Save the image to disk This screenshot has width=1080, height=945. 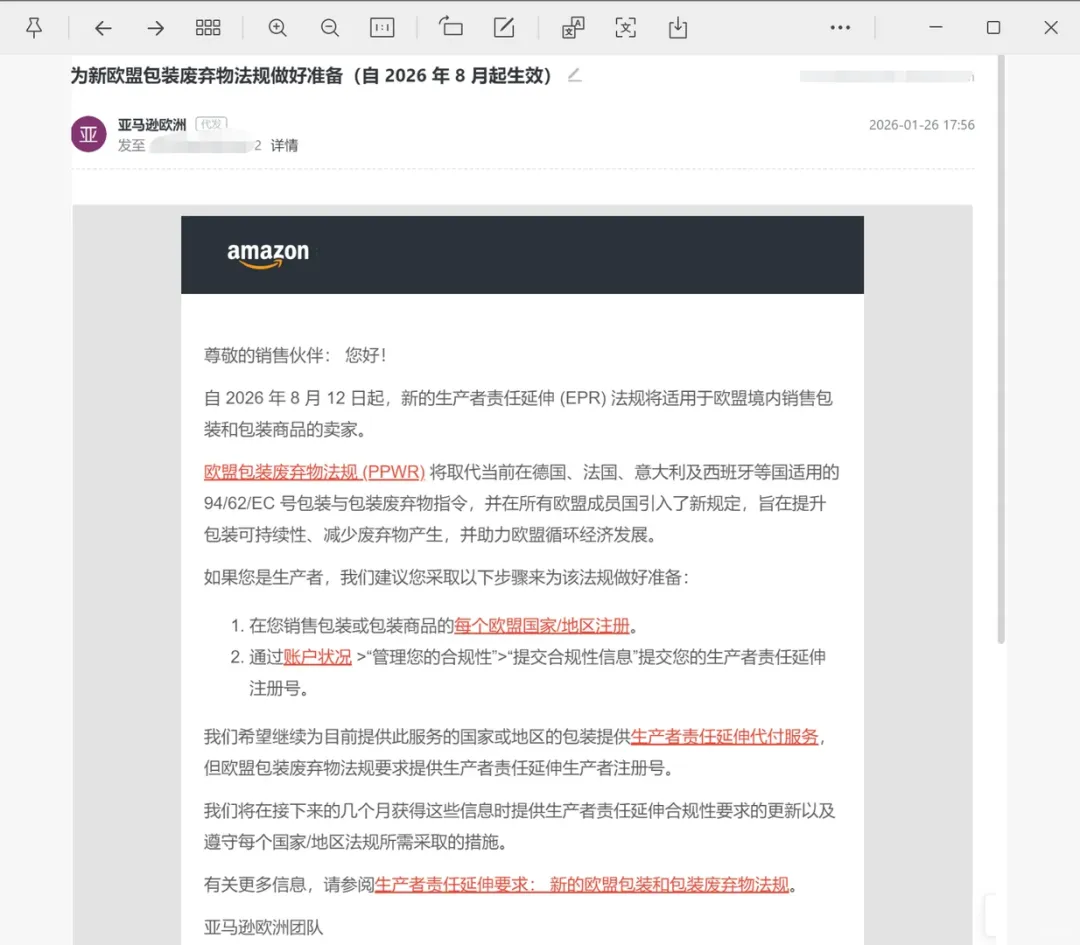tap(678, 28)
